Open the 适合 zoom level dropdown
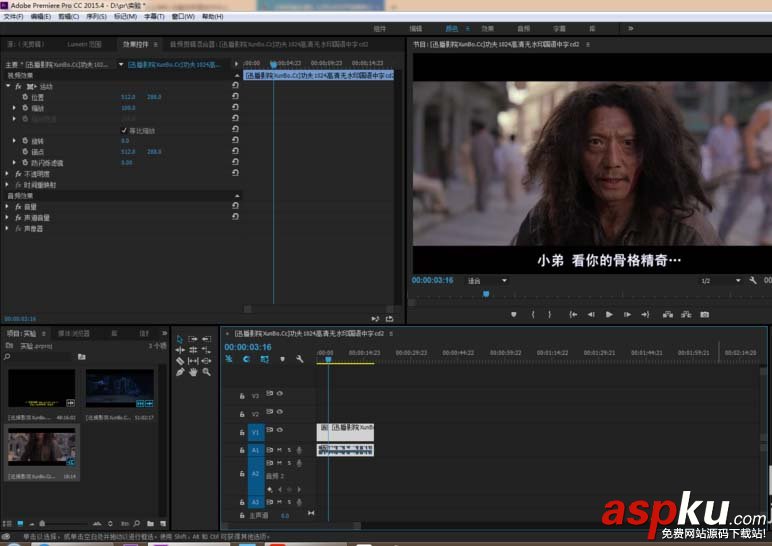Screen dimensions: 772x546 pyautogui.click(x=487, y=281)
